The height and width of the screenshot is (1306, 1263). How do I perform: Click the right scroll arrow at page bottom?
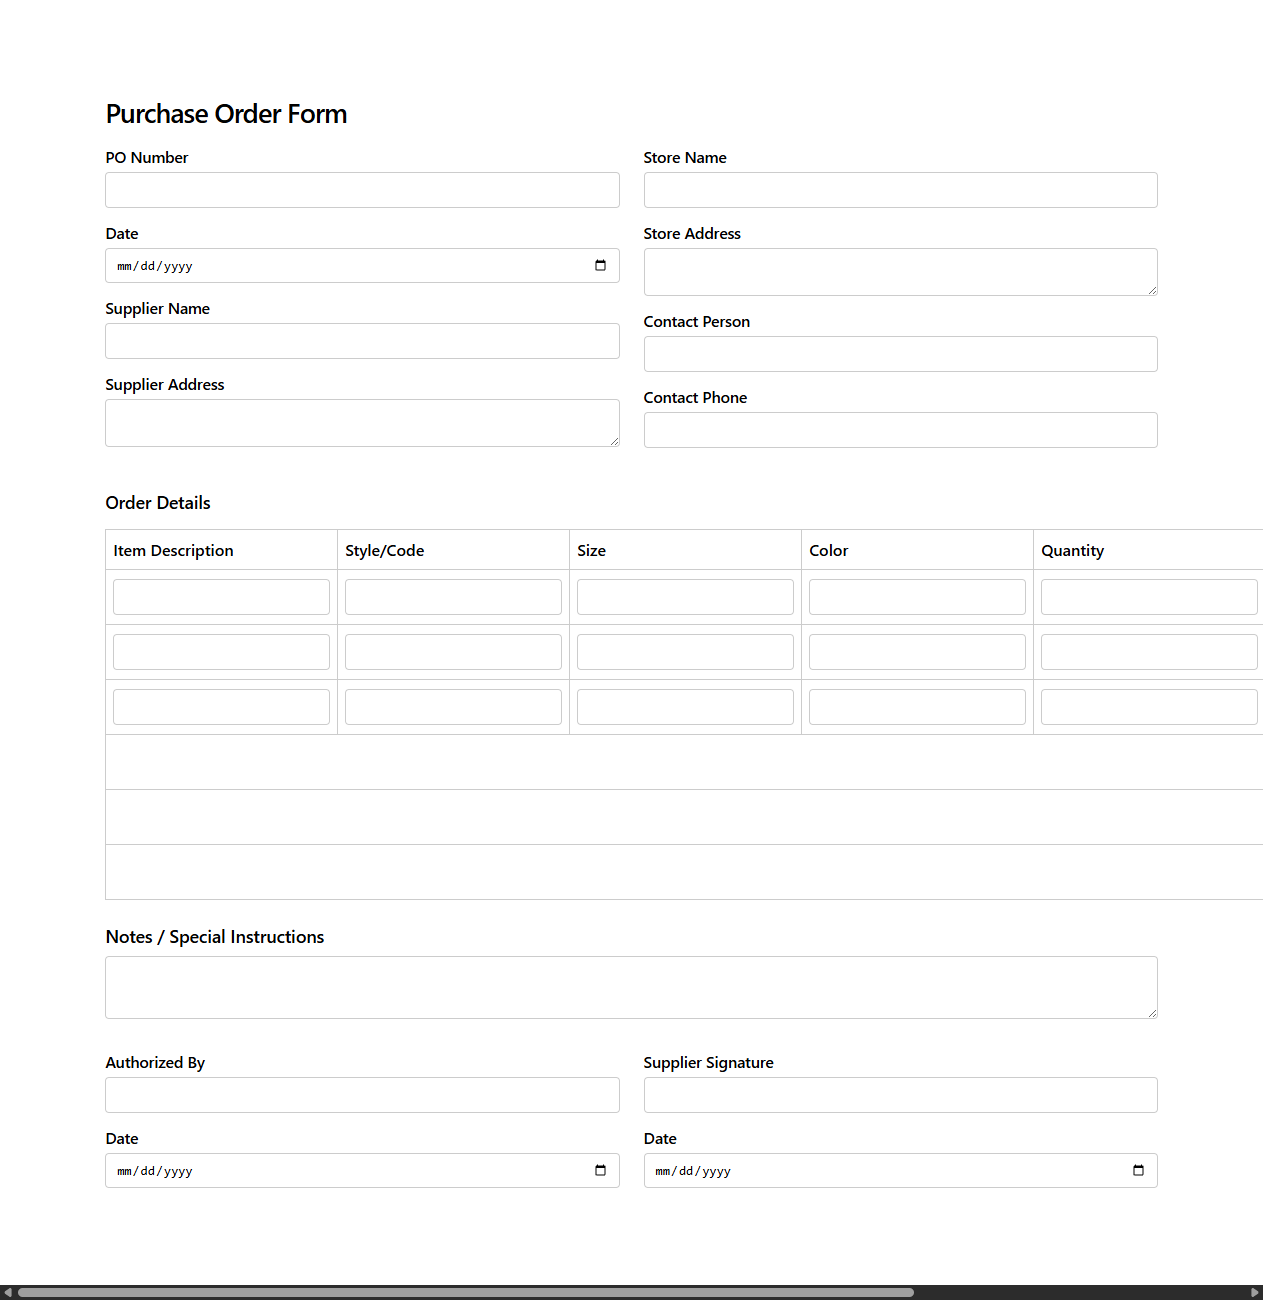[1255, 1292]
